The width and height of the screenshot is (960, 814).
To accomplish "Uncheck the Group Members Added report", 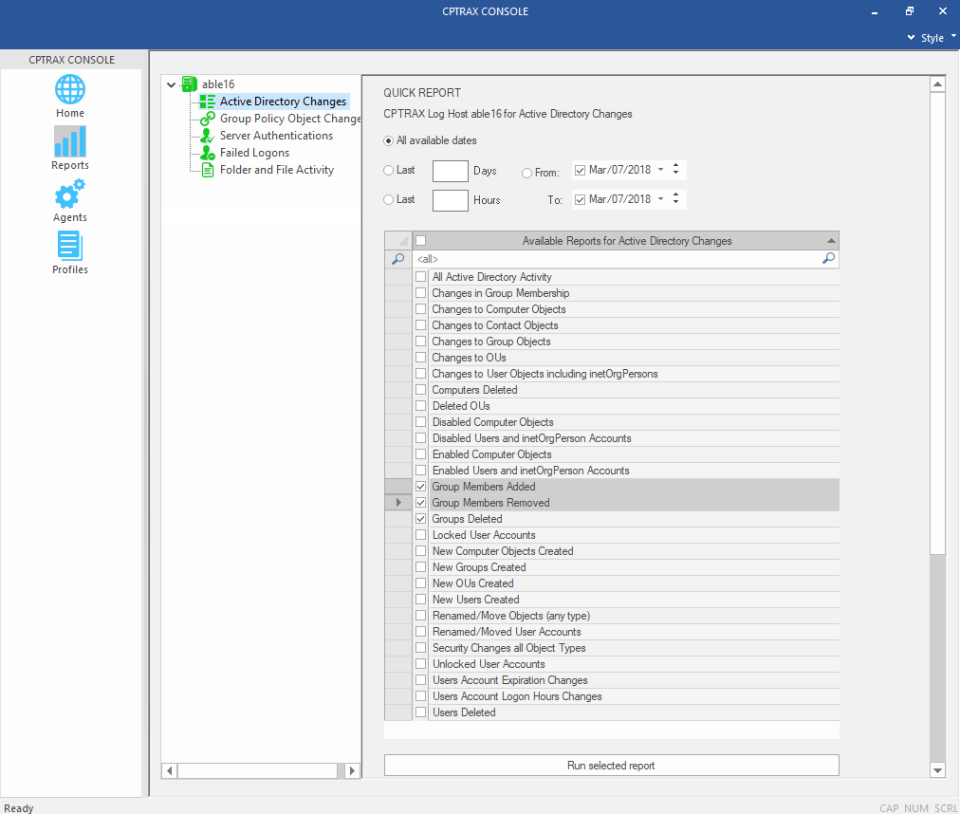I will click(x=420, y=486).
